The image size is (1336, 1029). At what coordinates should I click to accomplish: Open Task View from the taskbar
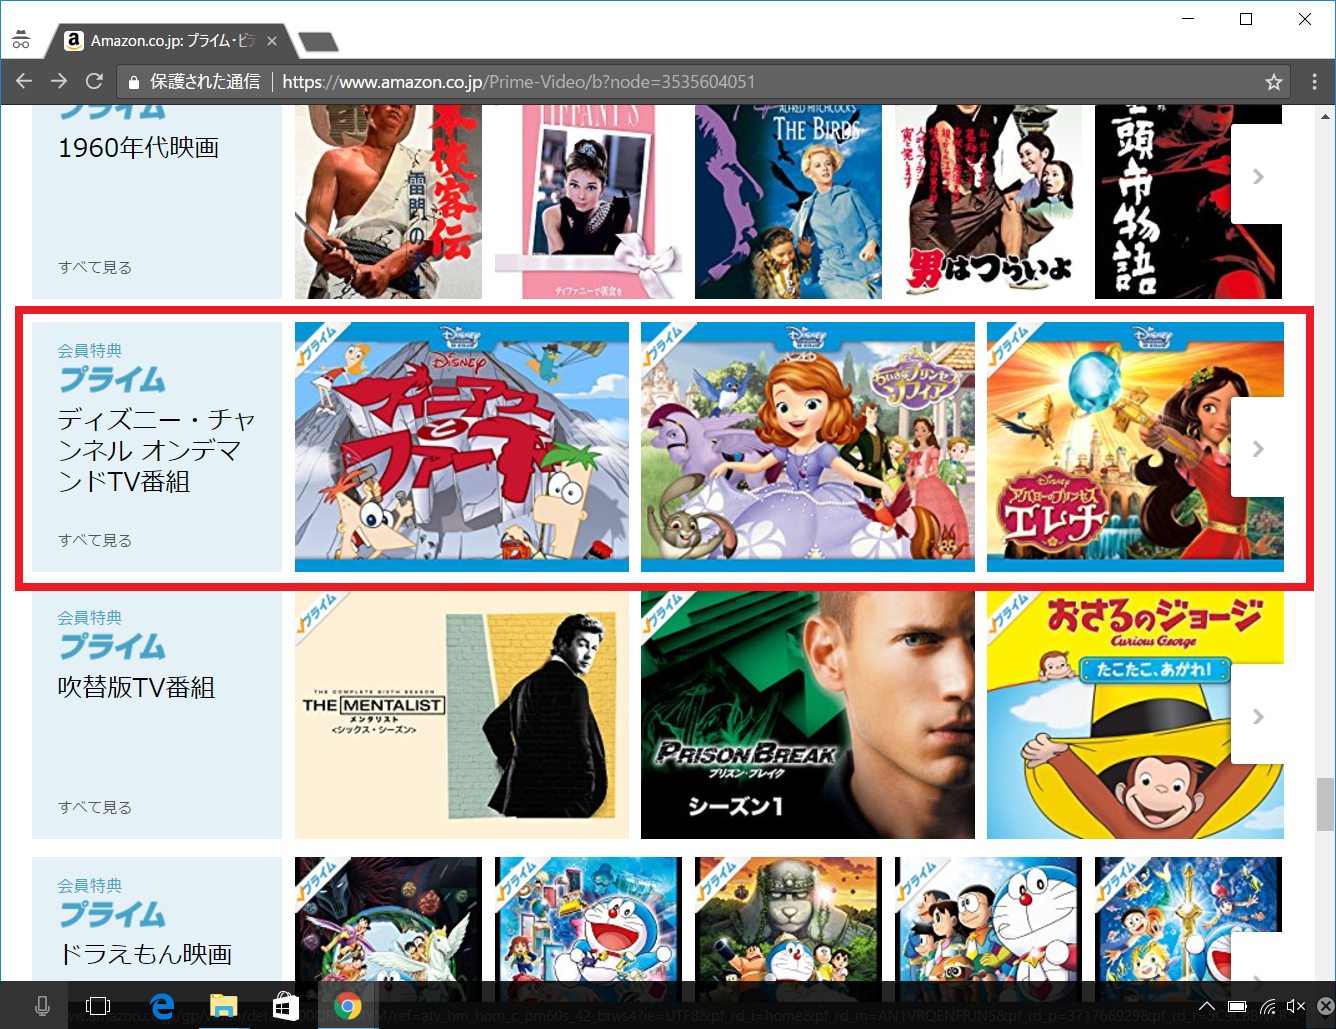[x=98, y=1006]
